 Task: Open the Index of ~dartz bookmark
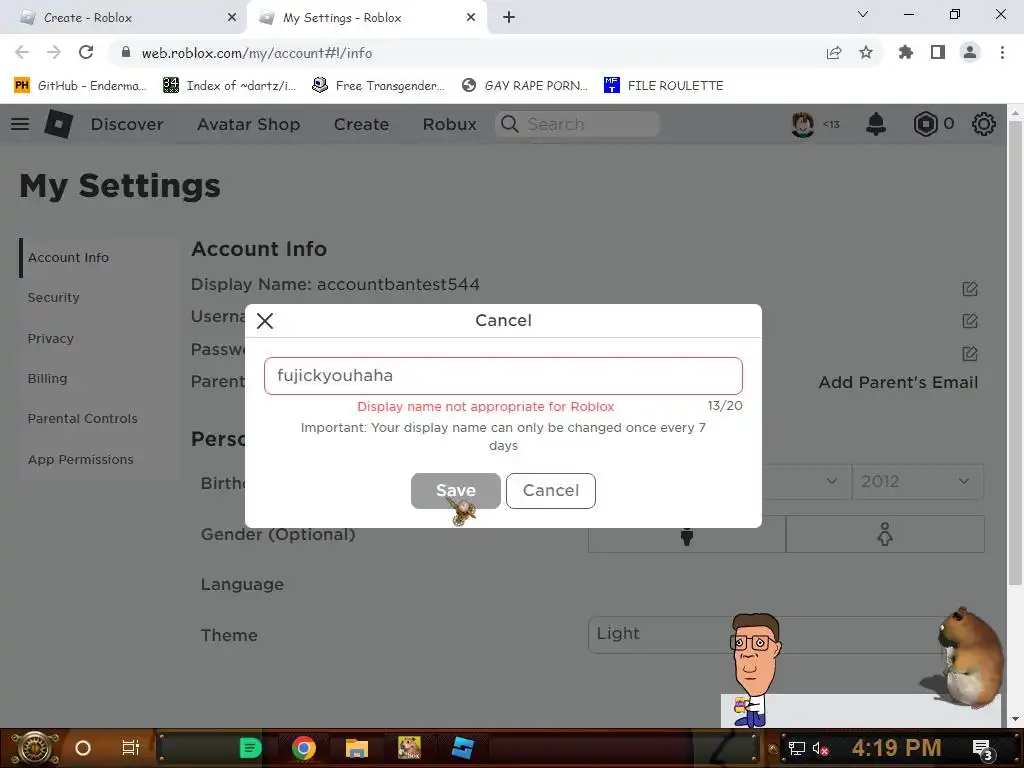[229, 86]
